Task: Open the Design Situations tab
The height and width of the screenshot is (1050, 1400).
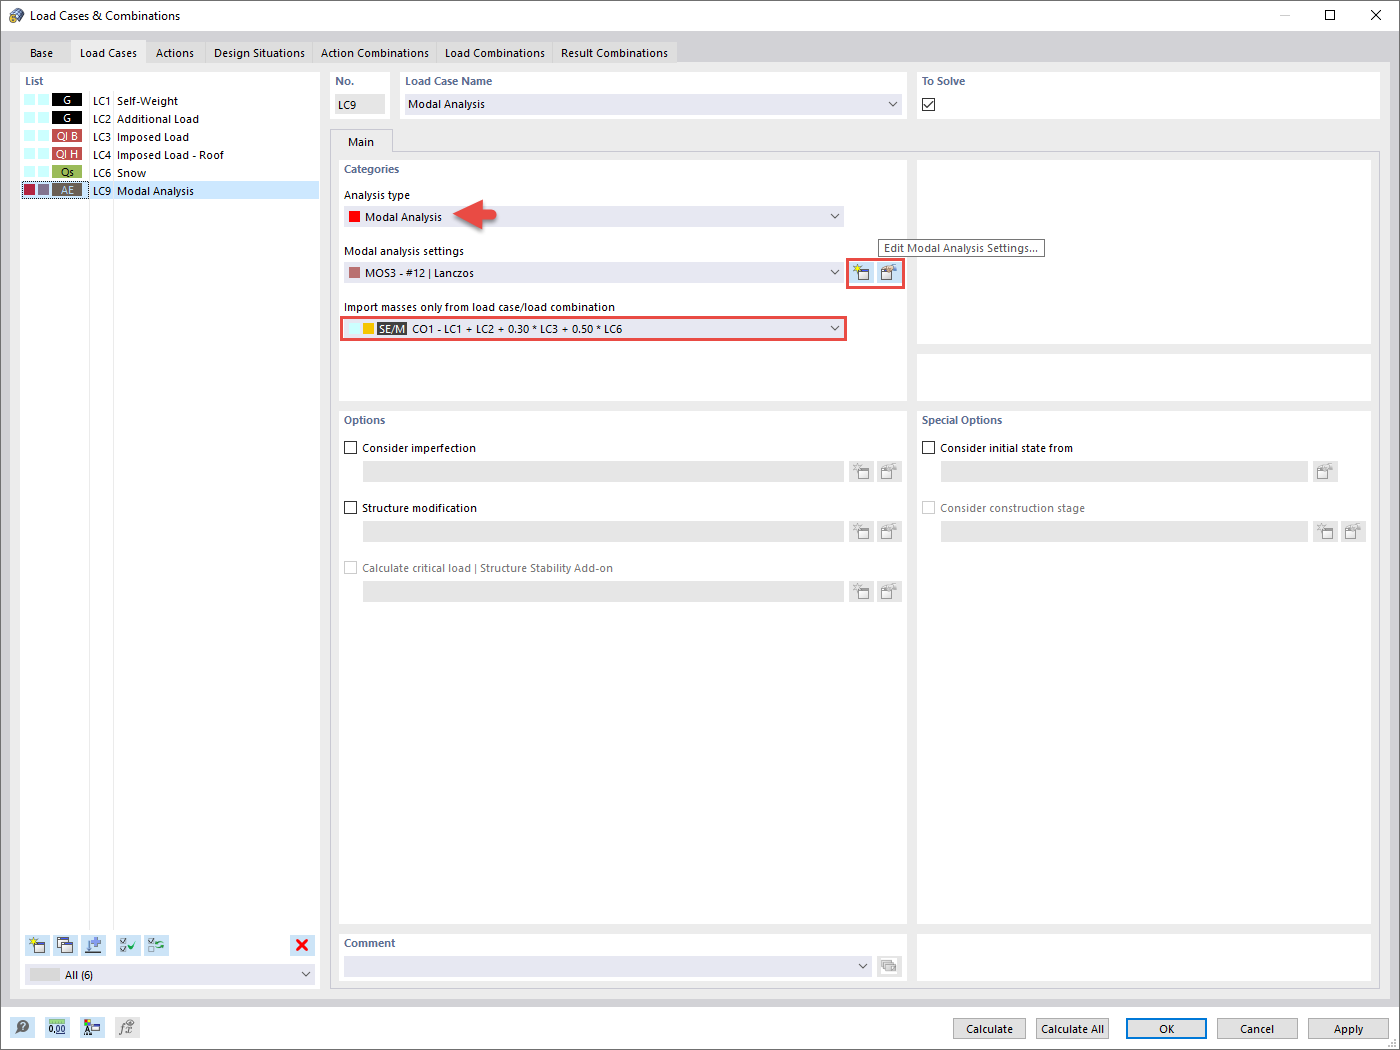Action: coord(259,52)
